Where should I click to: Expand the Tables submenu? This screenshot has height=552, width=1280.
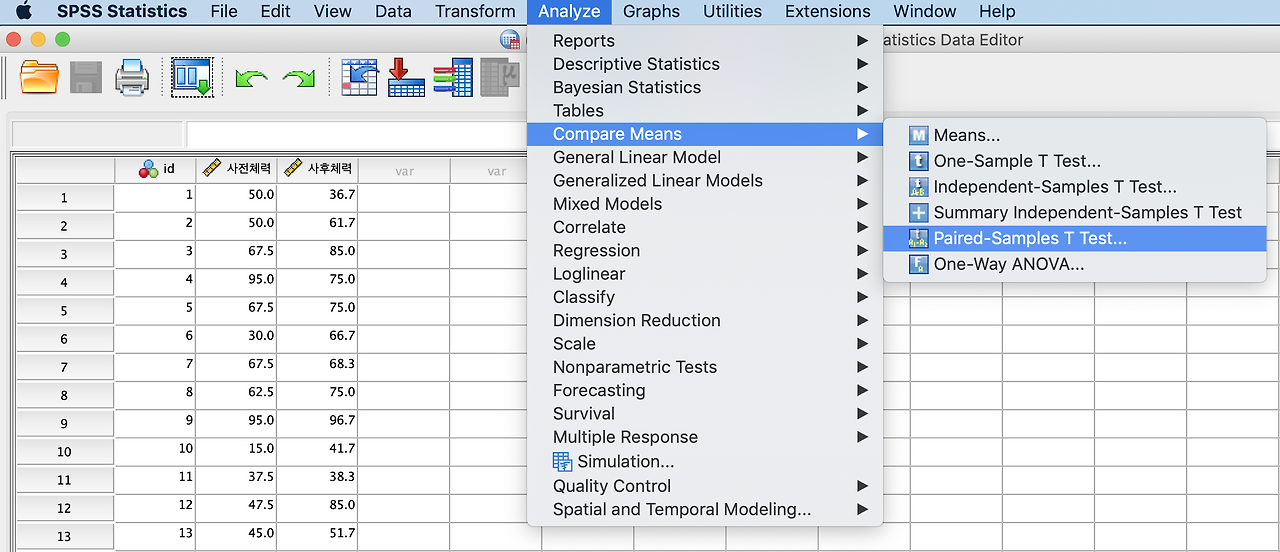coord(705,111)
